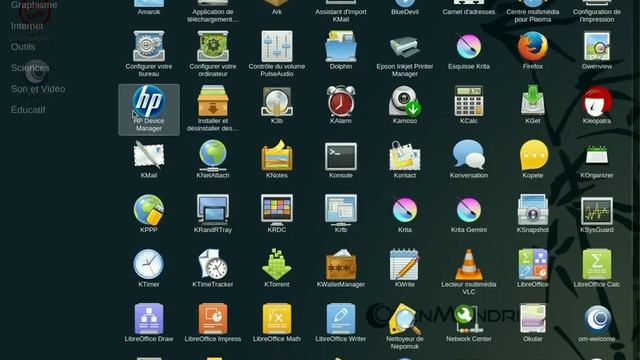Open KGet download manager
640x360 pixels.
533,105
